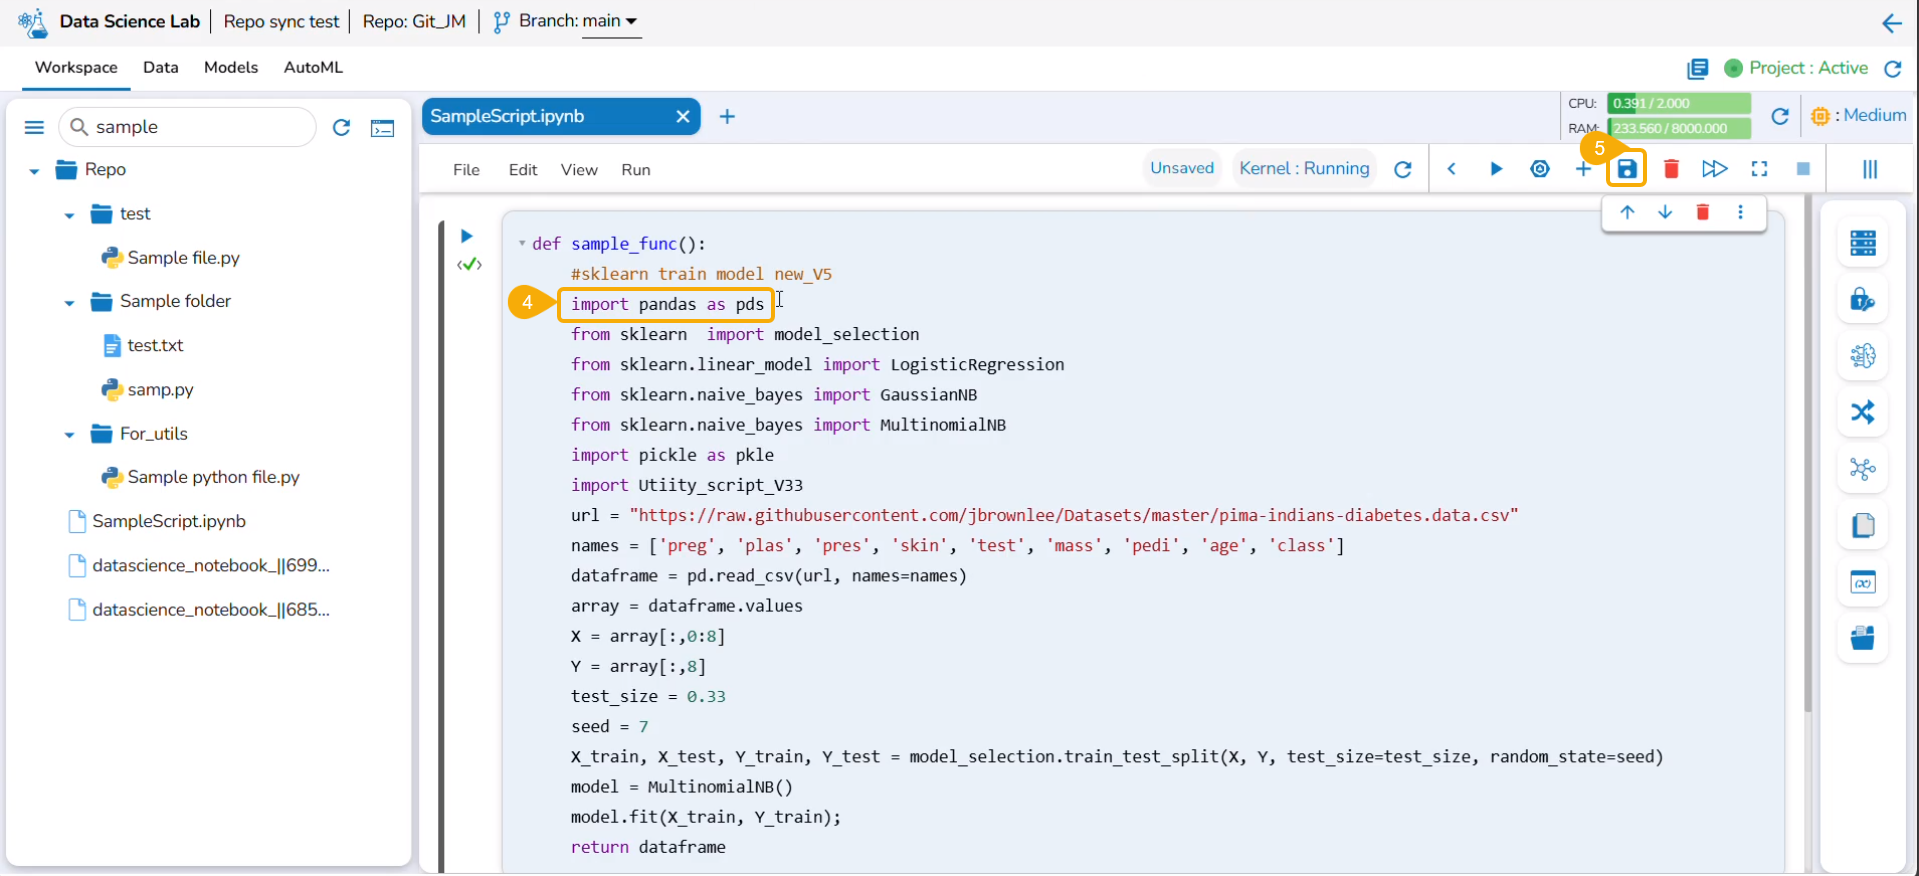Move the cell up with the up arrow

[x=1627, y=212]
